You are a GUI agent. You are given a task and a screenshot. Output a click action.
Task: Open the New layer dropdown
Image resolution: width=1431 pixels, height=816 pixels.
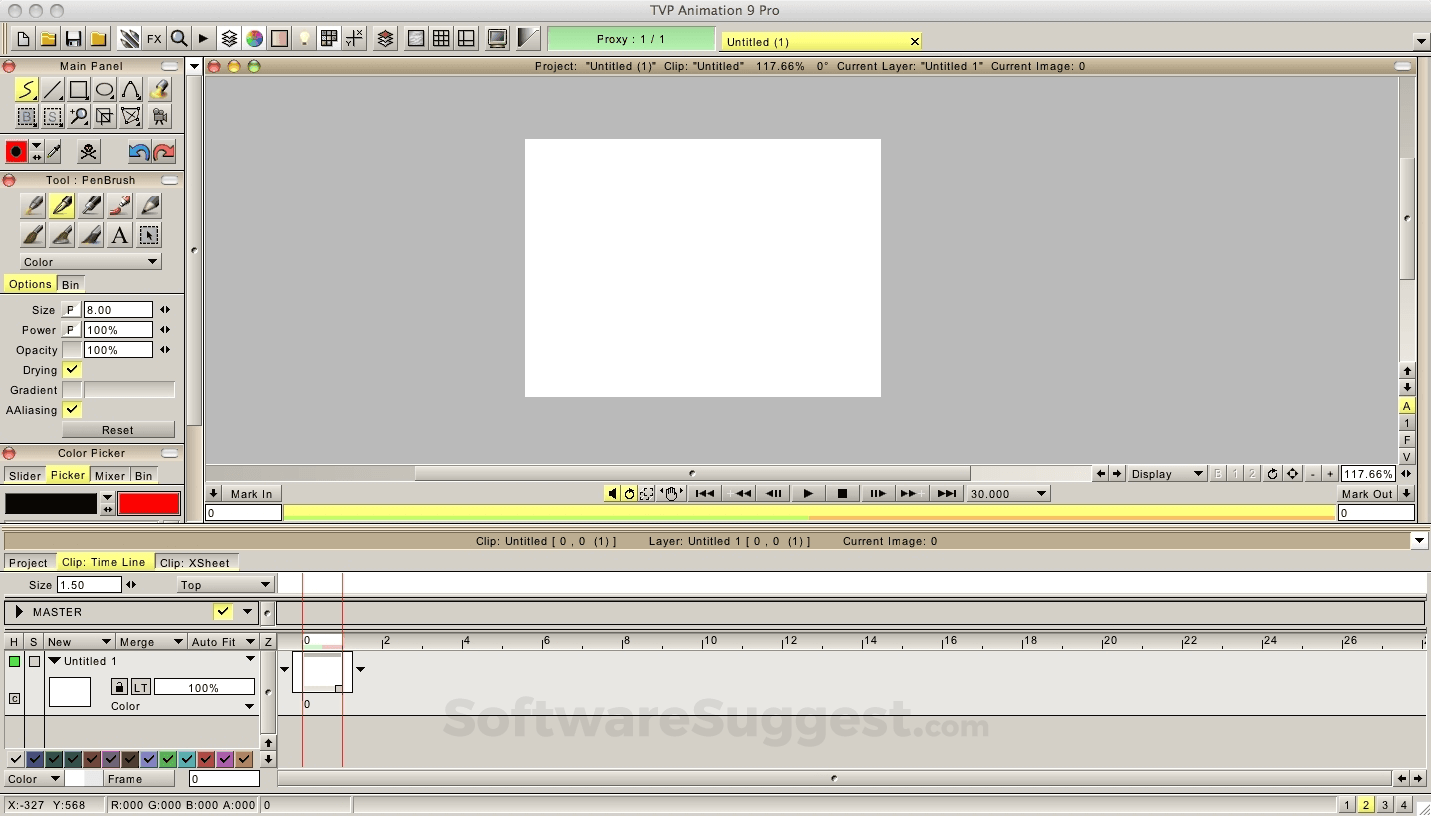point(79,642)
